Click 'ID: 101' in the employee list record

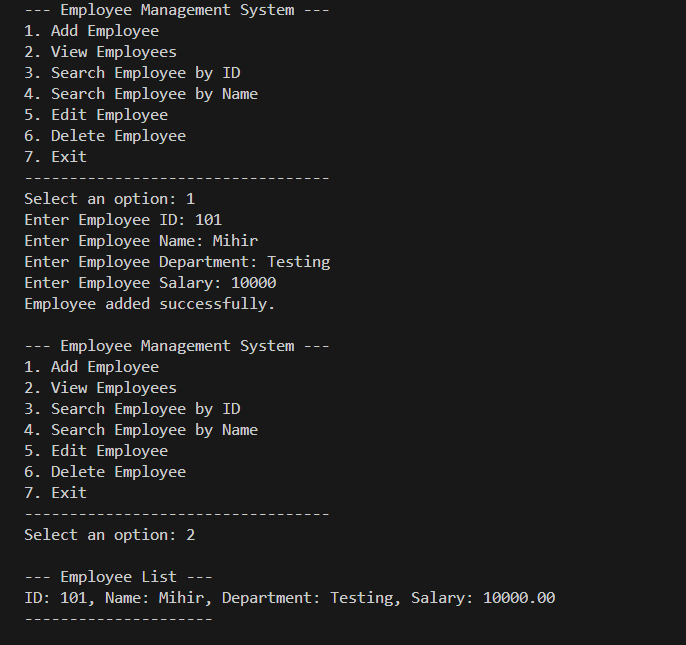tap(56, 598)
